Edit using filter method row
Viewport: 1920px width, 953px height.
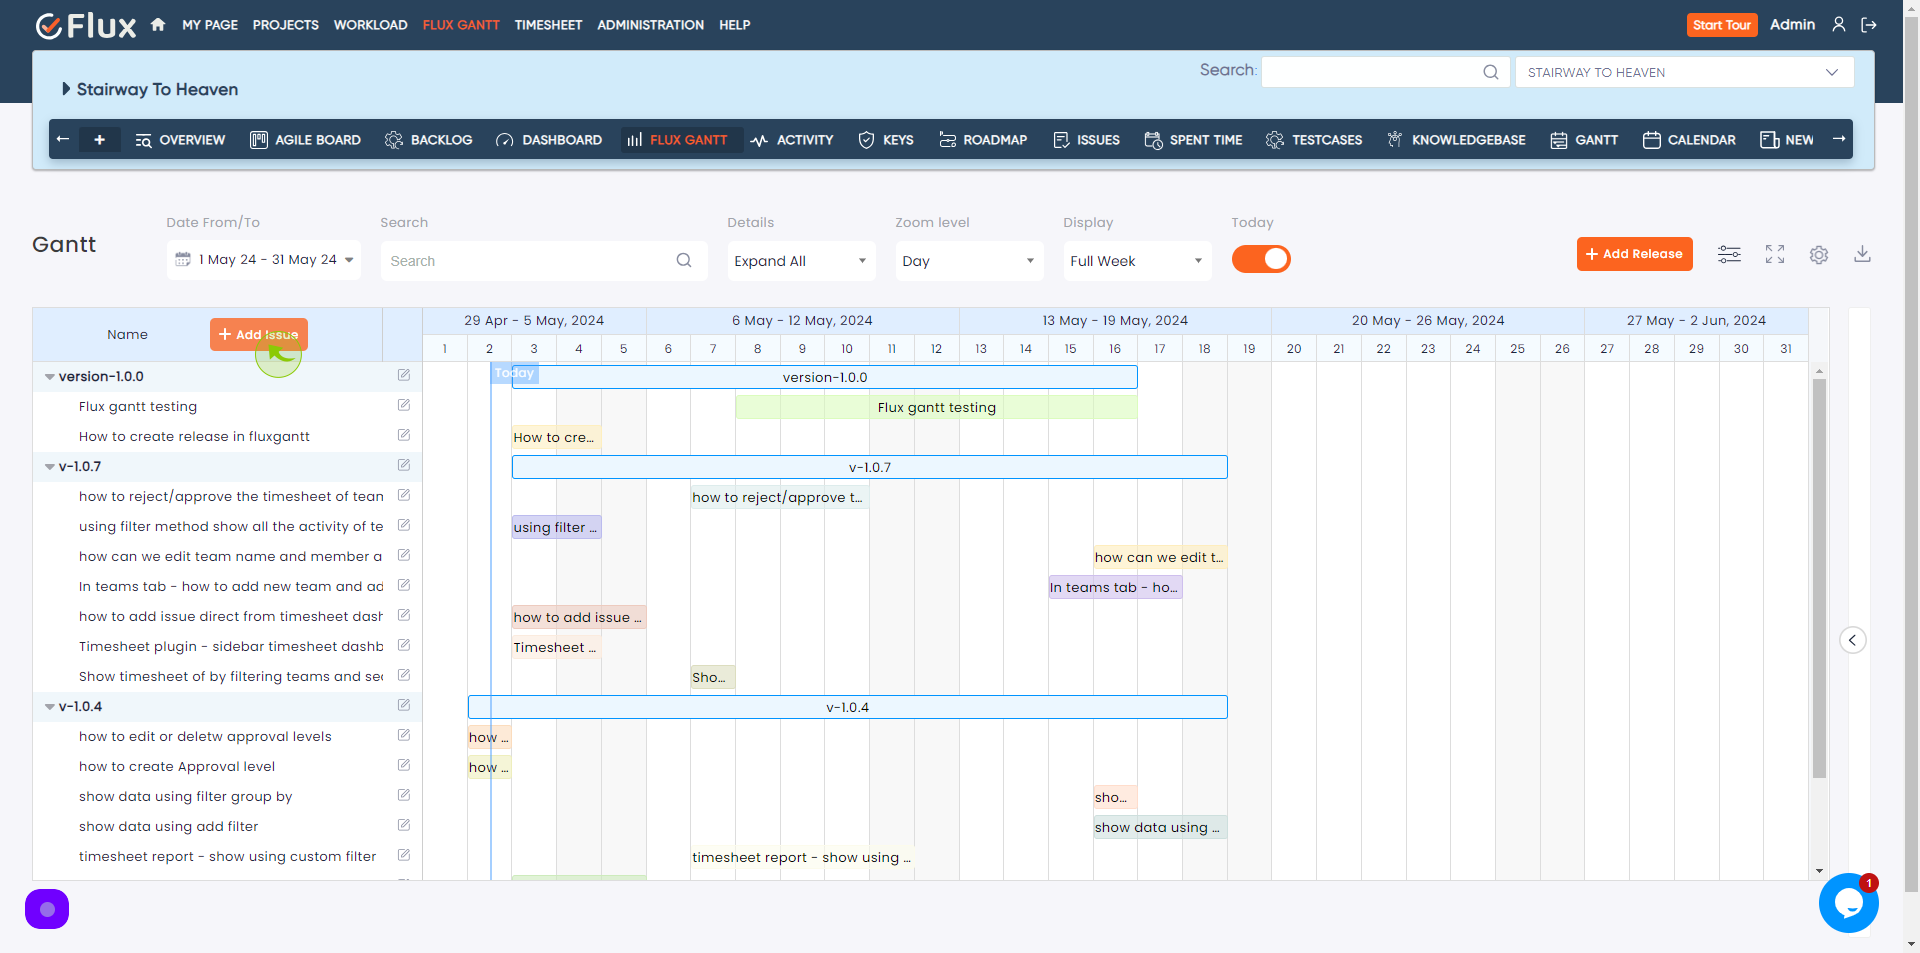[404, 525]
